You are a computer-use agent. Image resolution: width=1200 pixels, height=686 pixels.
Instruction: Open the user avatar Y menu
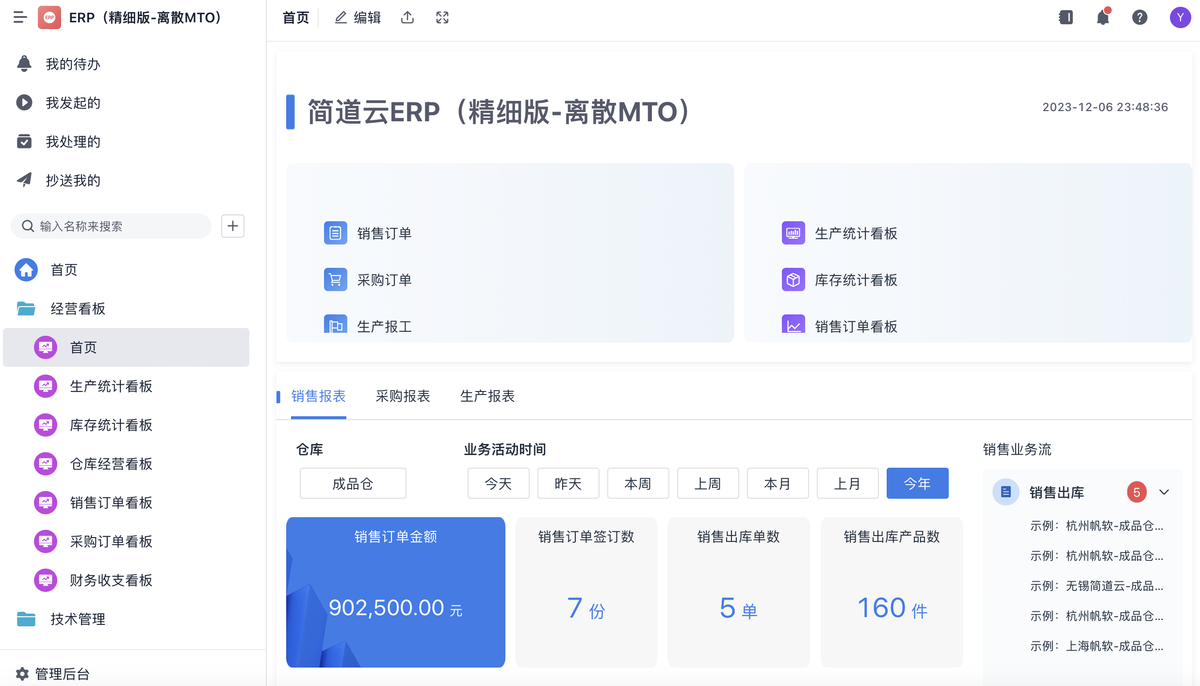[1180, 18]
